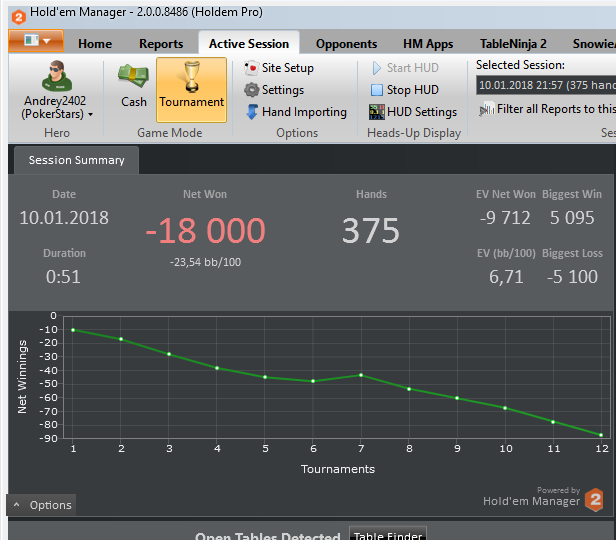Click the Andrey2402 hero avatar
This screenshot has width=616, height=540.
(57, 77)
